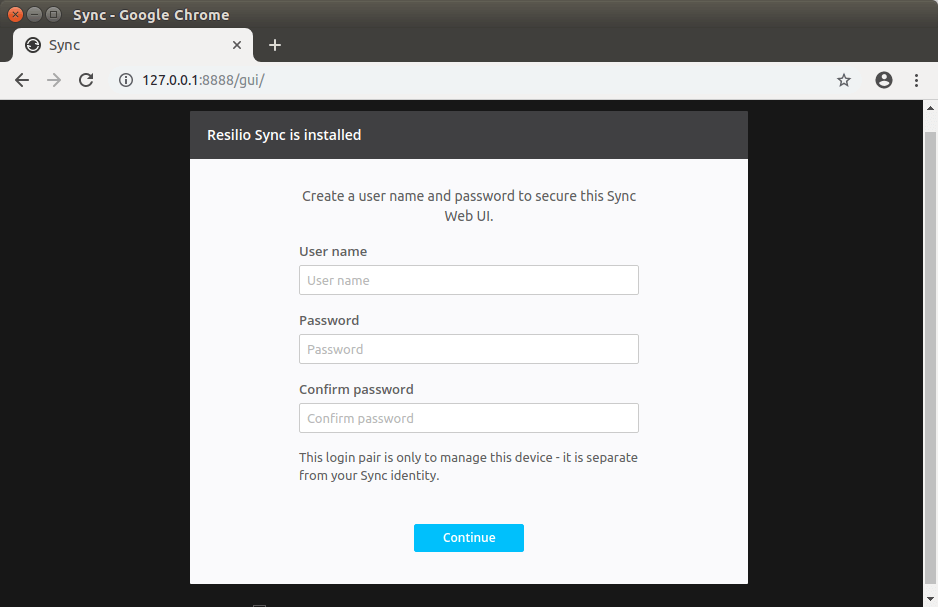Close the Chrome window
This screenshot has height=607, width=938.
(15, 14)
